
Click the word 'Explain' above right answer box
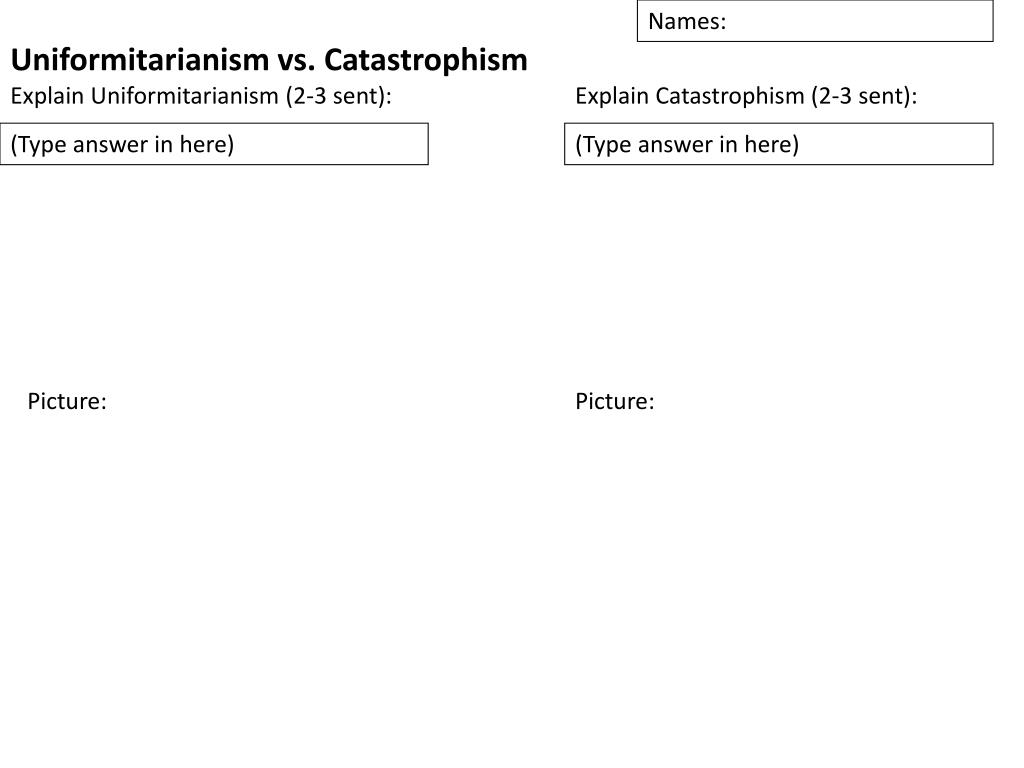(612, 96)
